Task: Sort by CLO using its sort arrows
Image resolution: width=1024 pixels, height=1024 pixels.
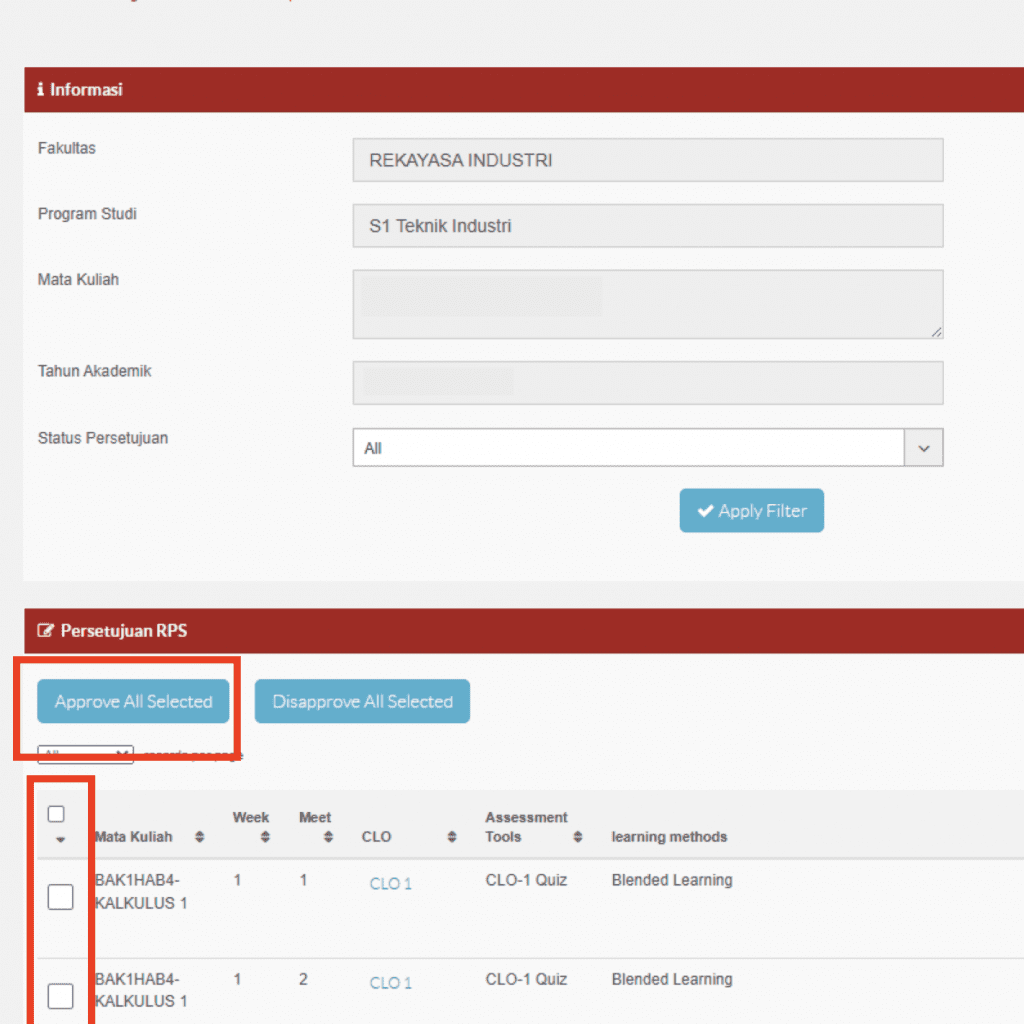Action: 452,837
